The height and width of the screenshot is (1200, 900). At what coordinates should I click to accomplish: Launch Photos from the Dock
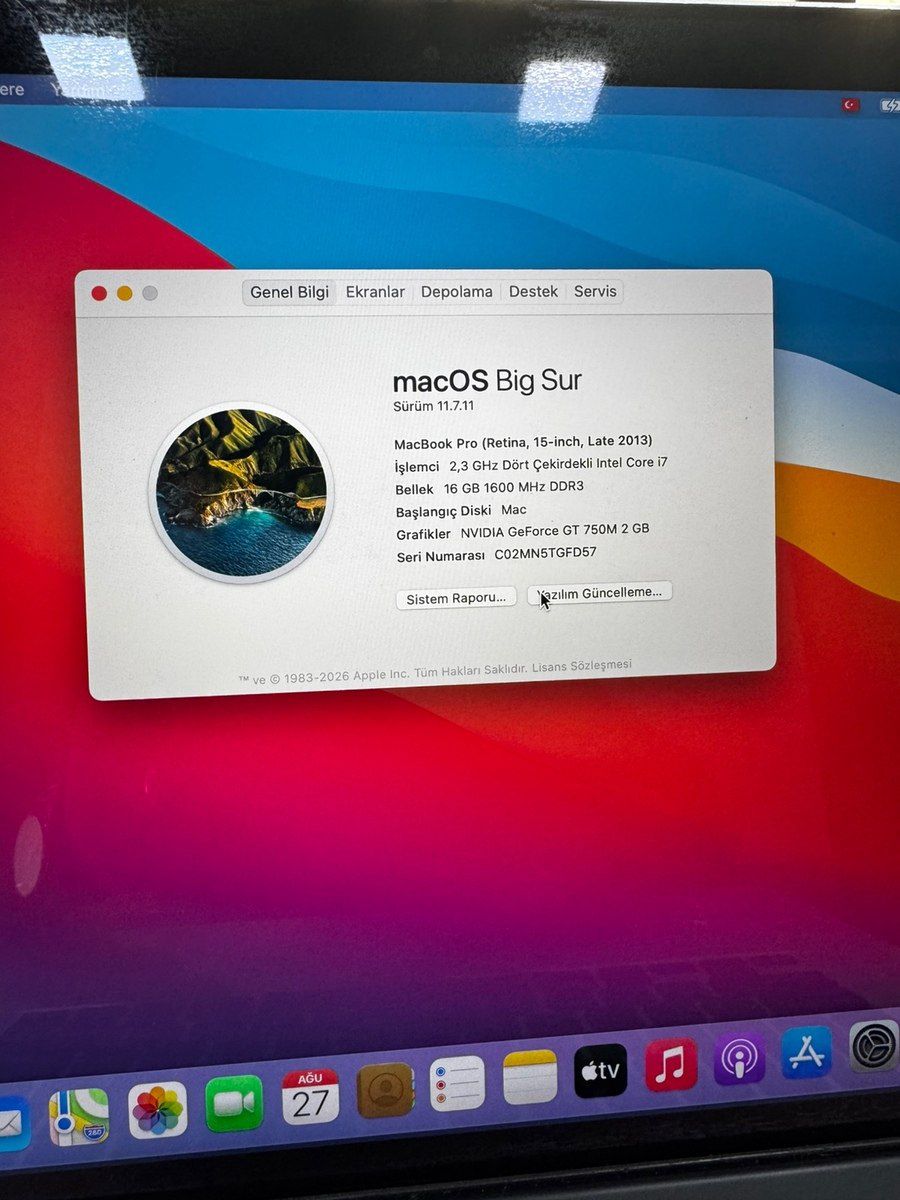coord(158,1110)
